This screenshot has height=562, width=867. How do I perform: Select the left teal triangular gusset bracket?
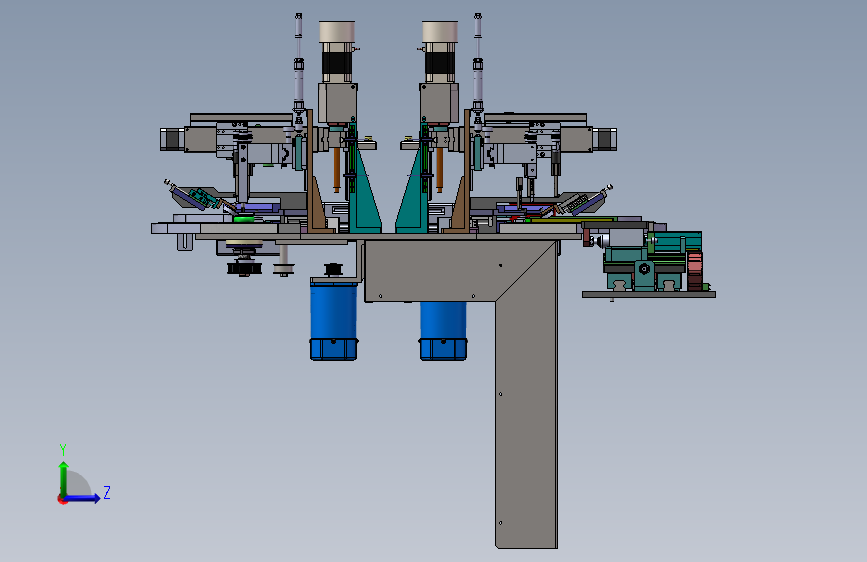click(x=364, y=191)
